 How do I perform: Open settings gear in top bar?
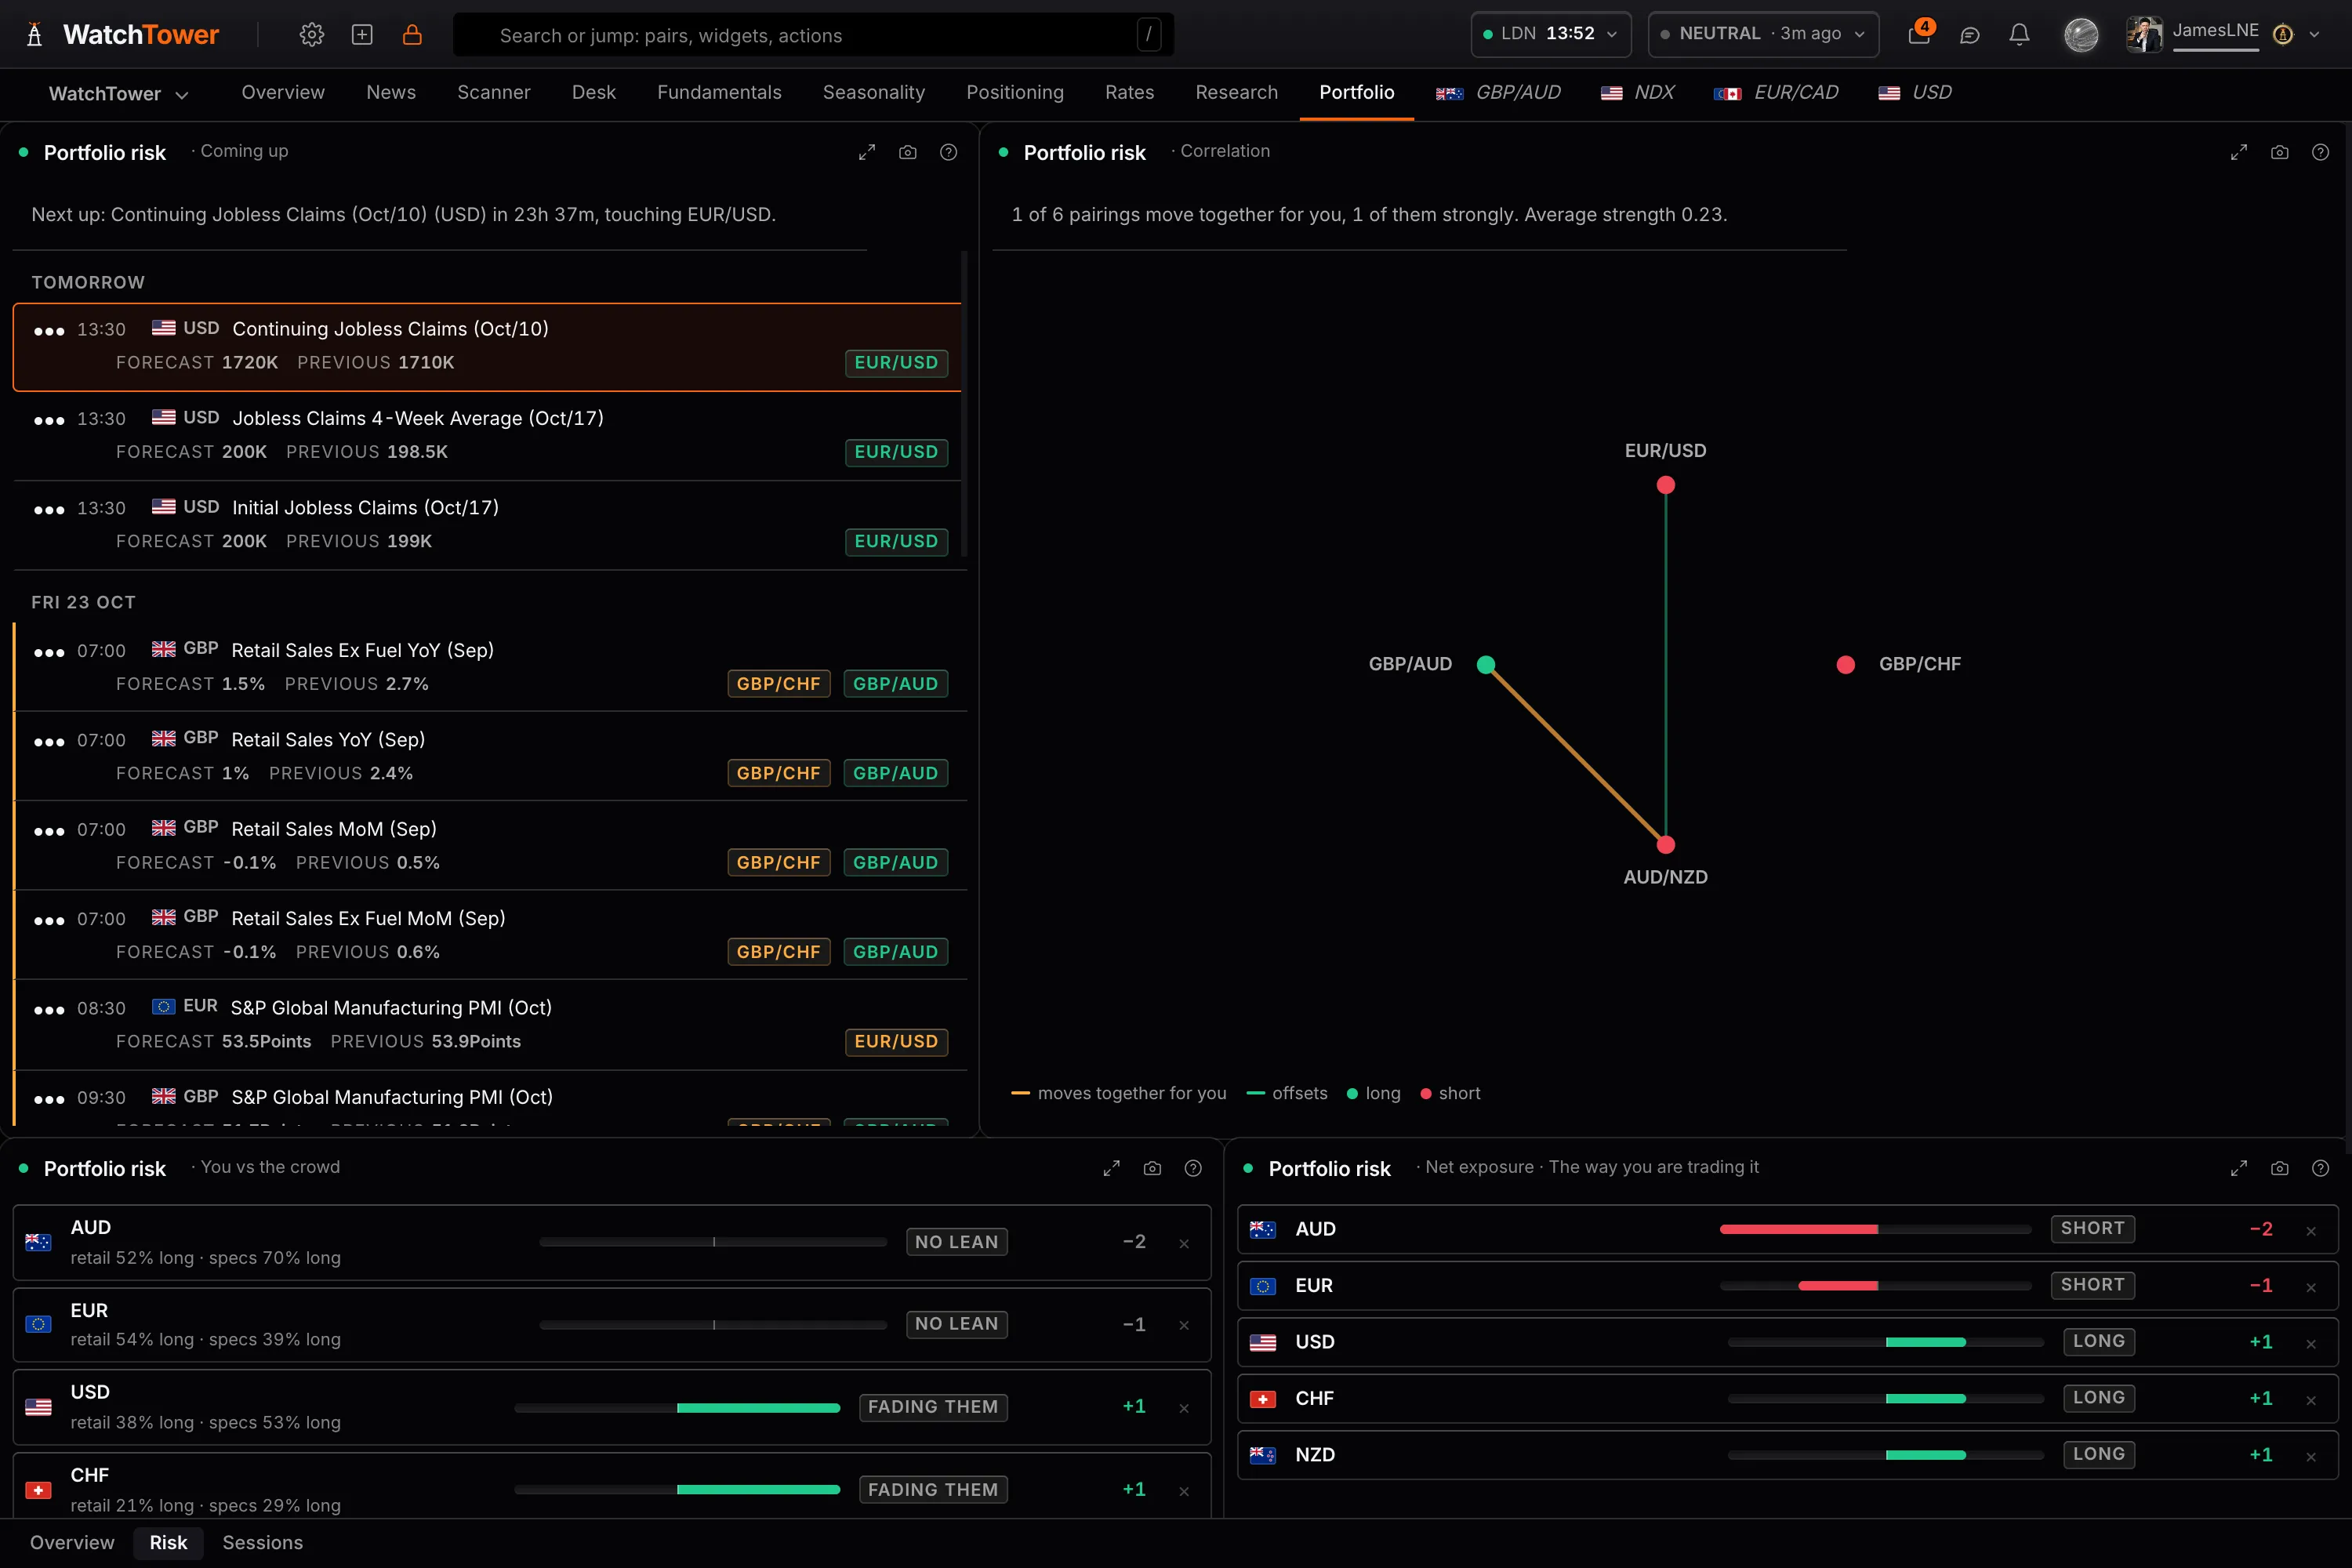(311, 35)
